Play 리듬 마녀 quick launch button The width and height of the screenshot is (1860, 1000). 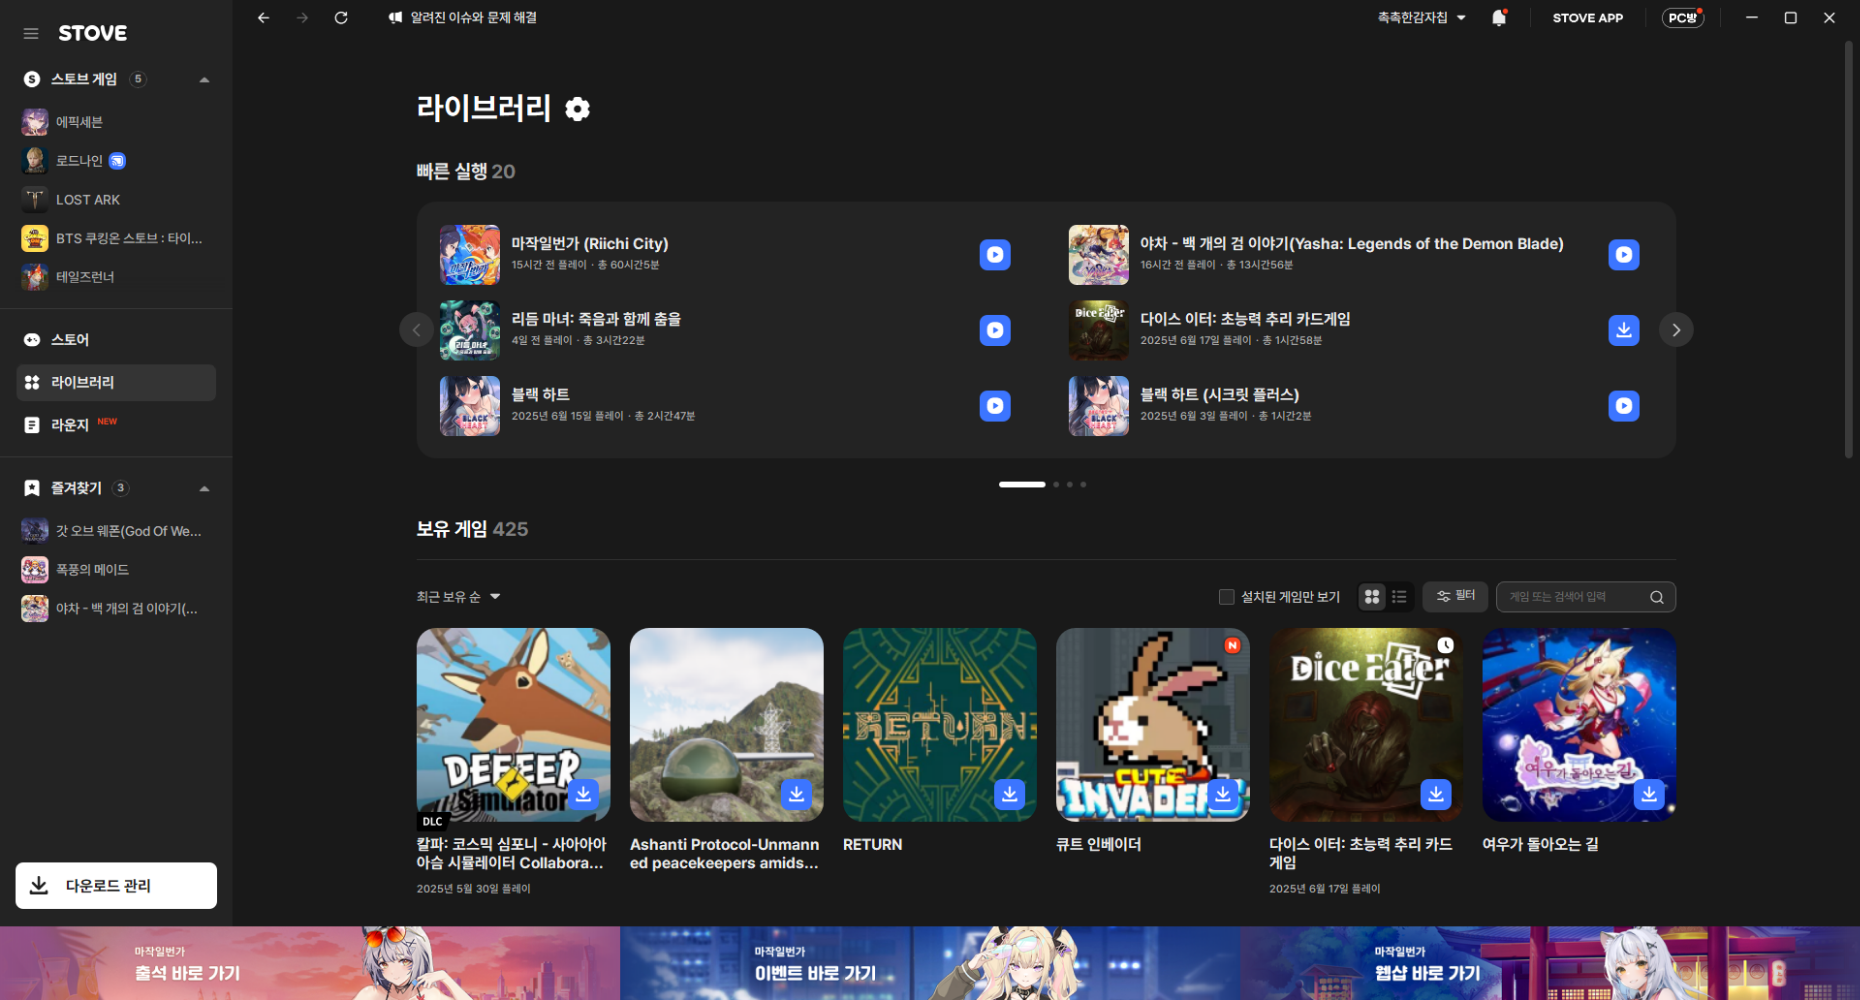click(x=995, y=330)
